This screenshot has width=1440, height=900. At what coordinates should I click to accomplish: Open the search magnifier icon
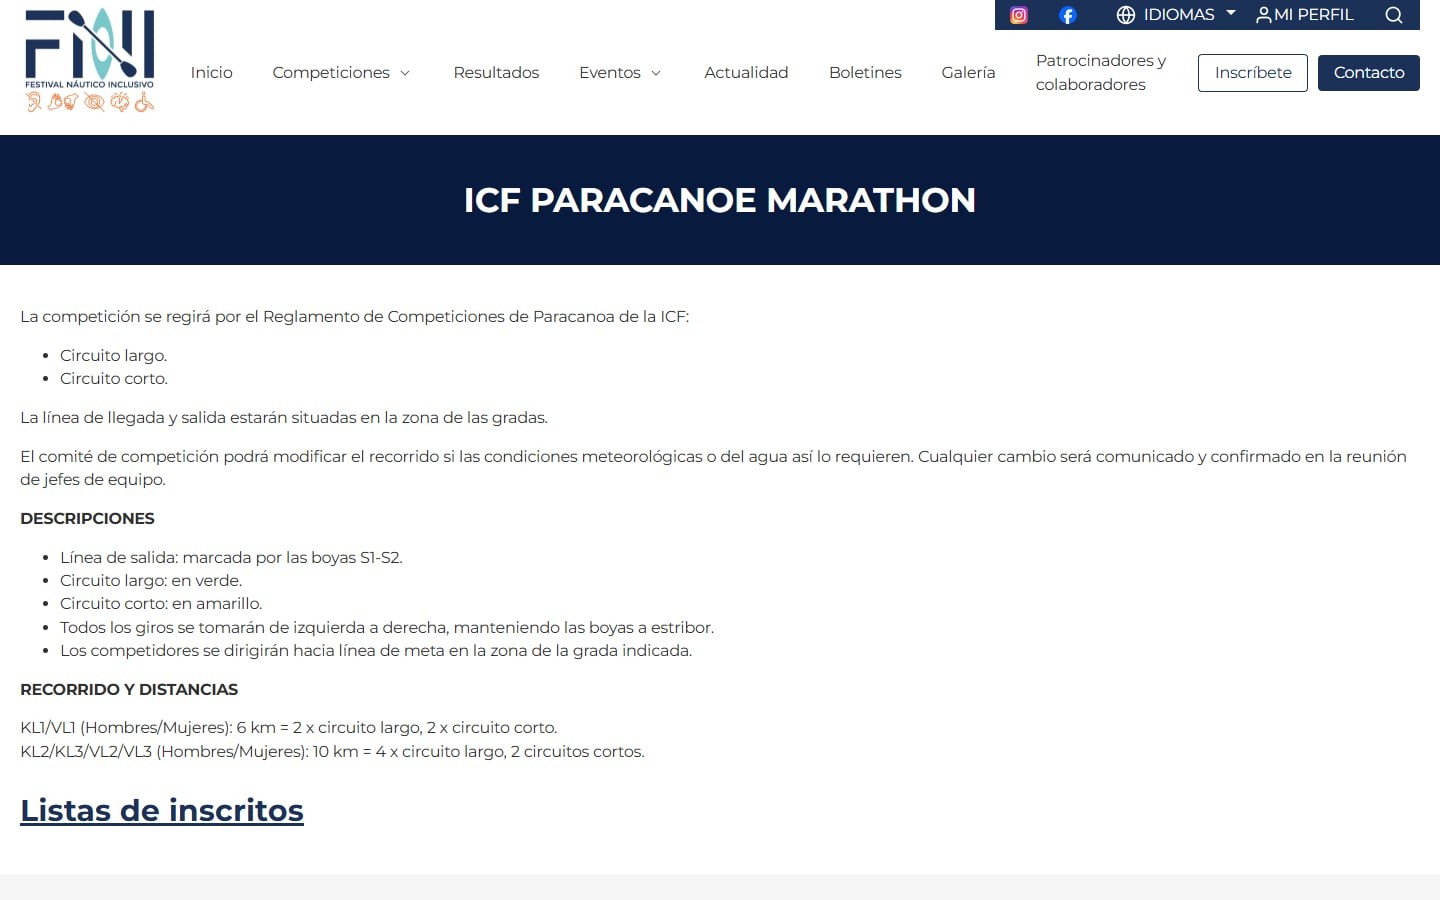[x=1394, y=15]
